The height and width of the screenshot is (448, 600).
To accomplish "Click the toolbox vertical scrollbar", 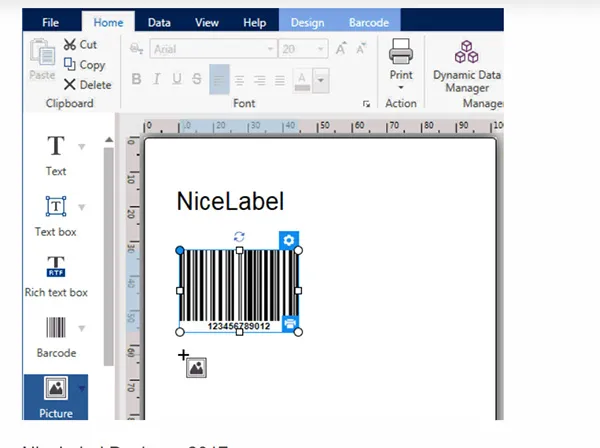I will 109,256.
